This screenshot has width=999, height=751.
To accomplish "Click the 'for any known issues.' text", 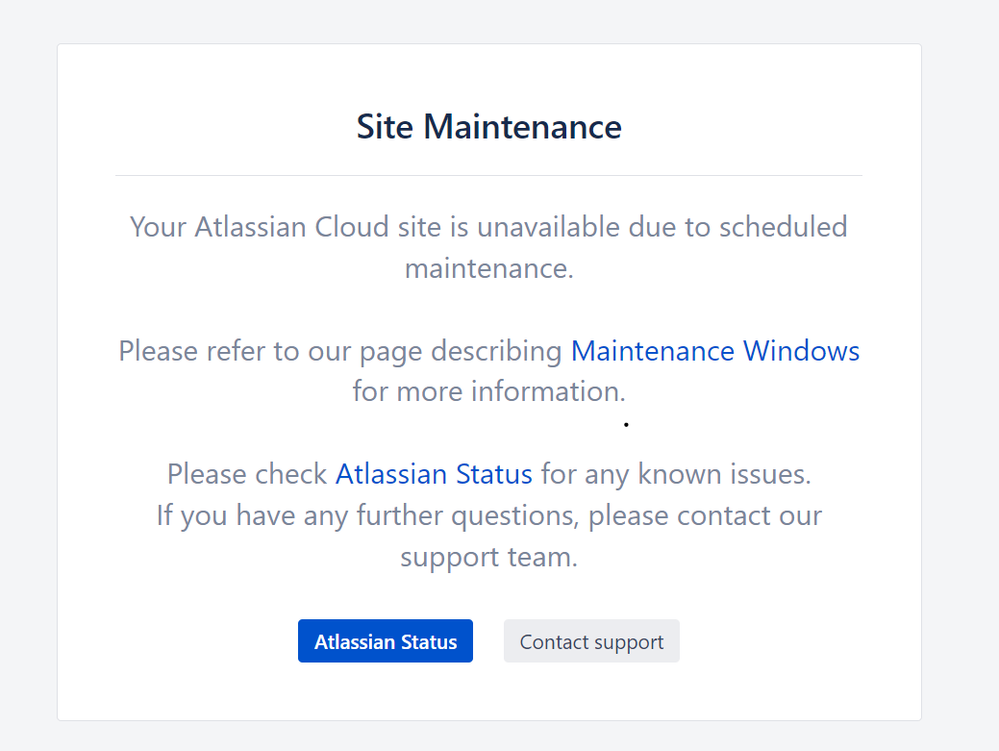I will click(676, 474).
